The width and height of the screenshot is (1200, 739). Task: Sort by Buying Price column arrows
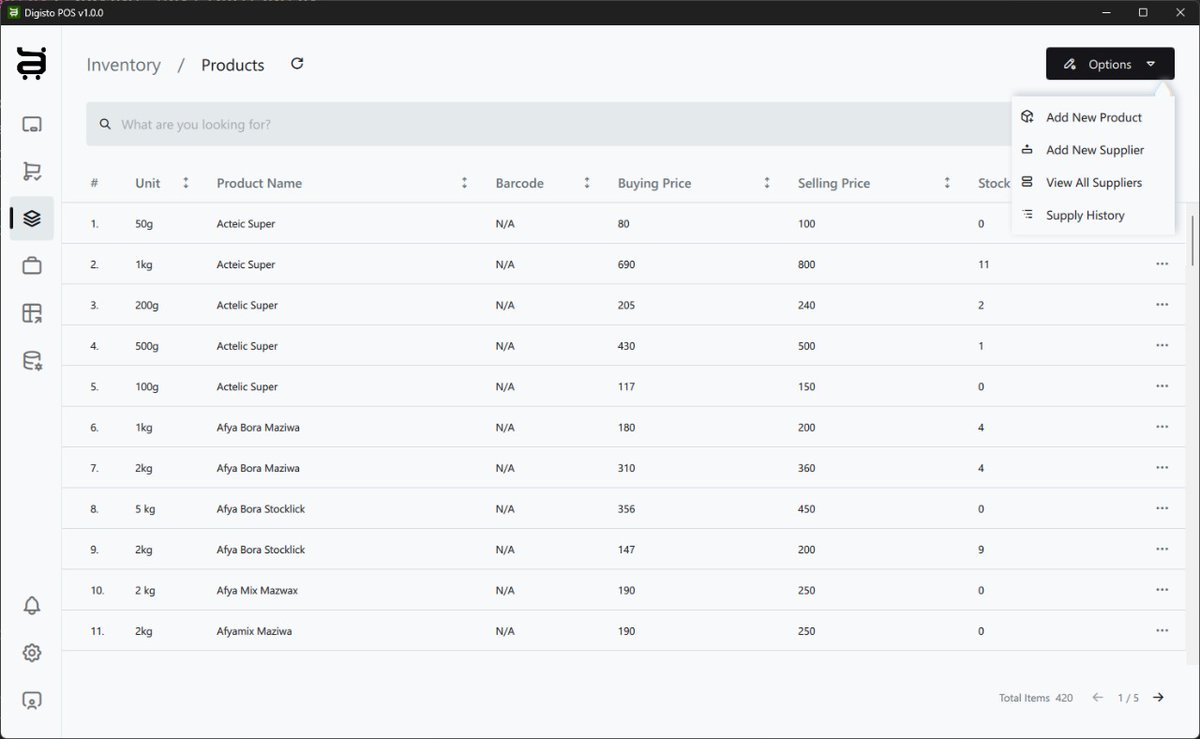click(767, 183)
